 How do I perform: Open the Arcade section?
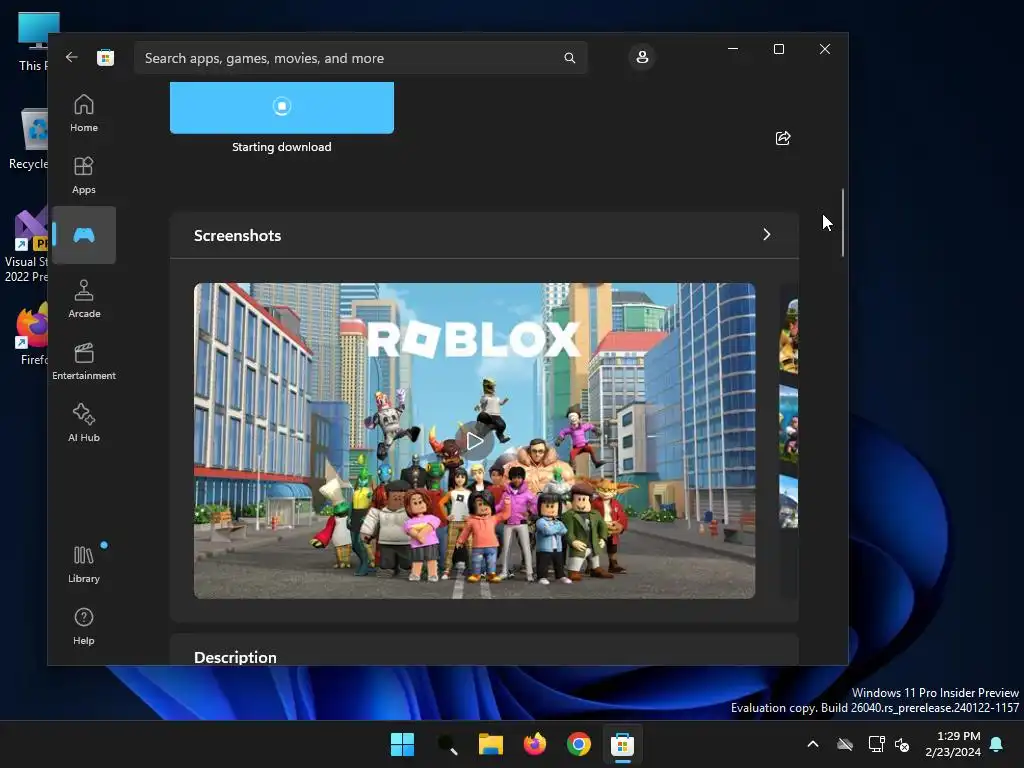click(84, 299)
